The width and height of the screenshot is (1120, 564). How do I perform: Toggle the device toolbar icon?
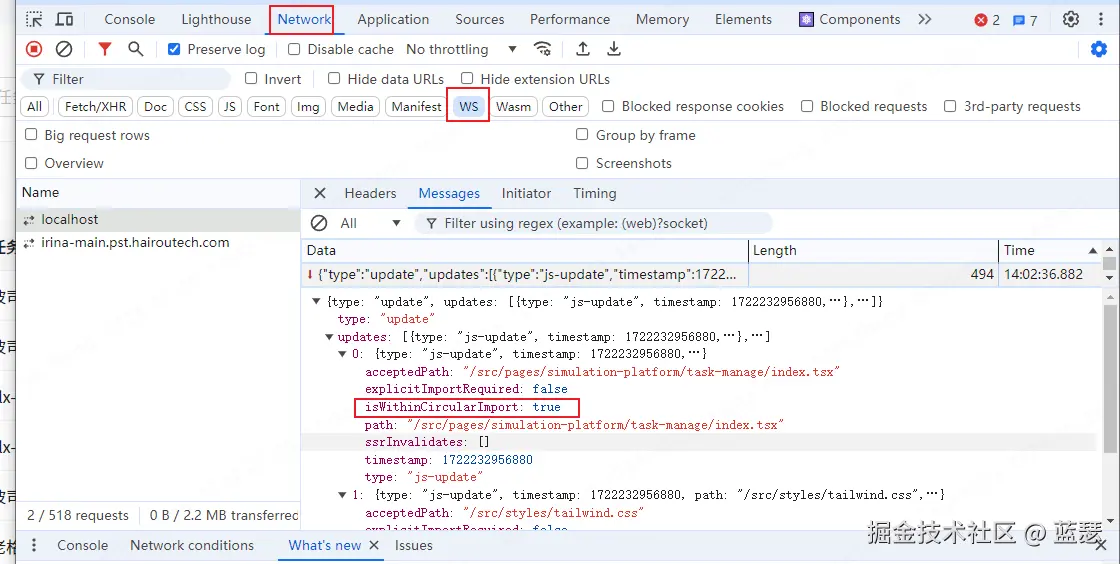pos(64,19)
